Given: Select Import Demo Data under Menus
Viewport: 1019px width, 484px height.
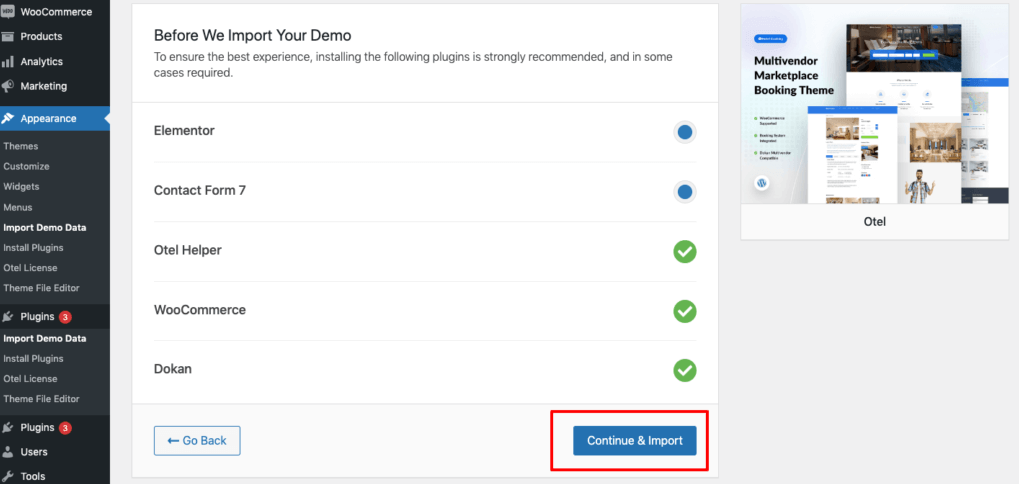Looking at the screenshot, I should [45, 228].
